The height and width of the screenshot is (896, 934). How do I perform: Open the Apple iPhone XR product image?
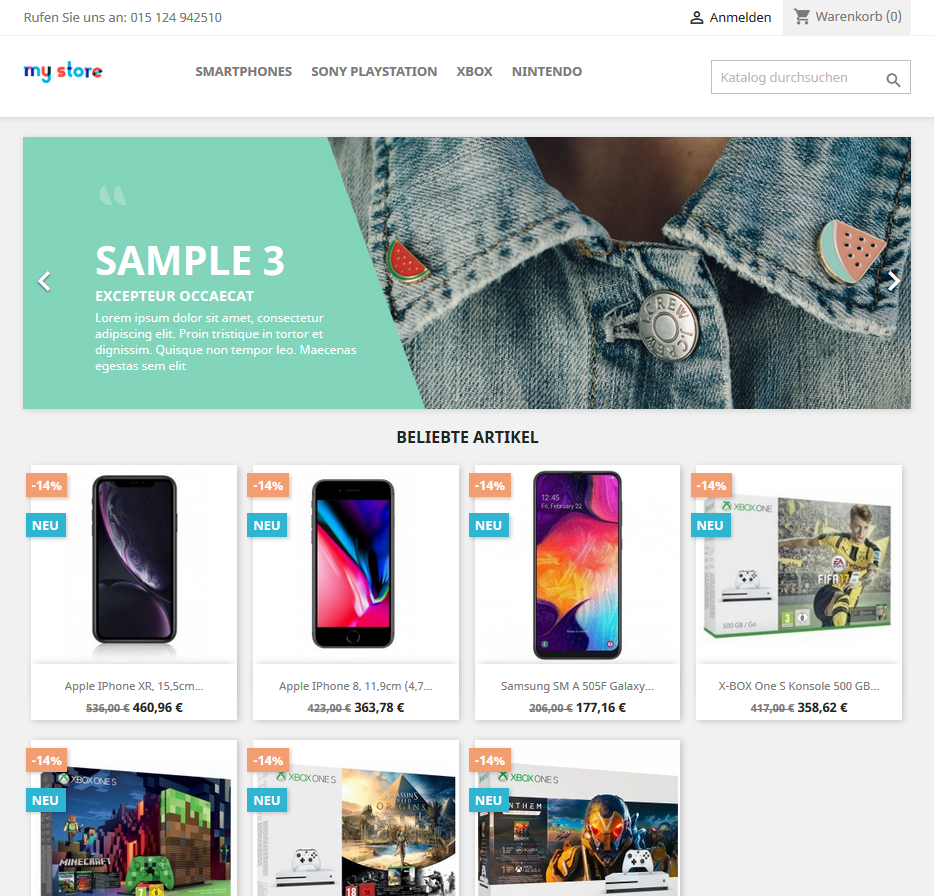134,564
